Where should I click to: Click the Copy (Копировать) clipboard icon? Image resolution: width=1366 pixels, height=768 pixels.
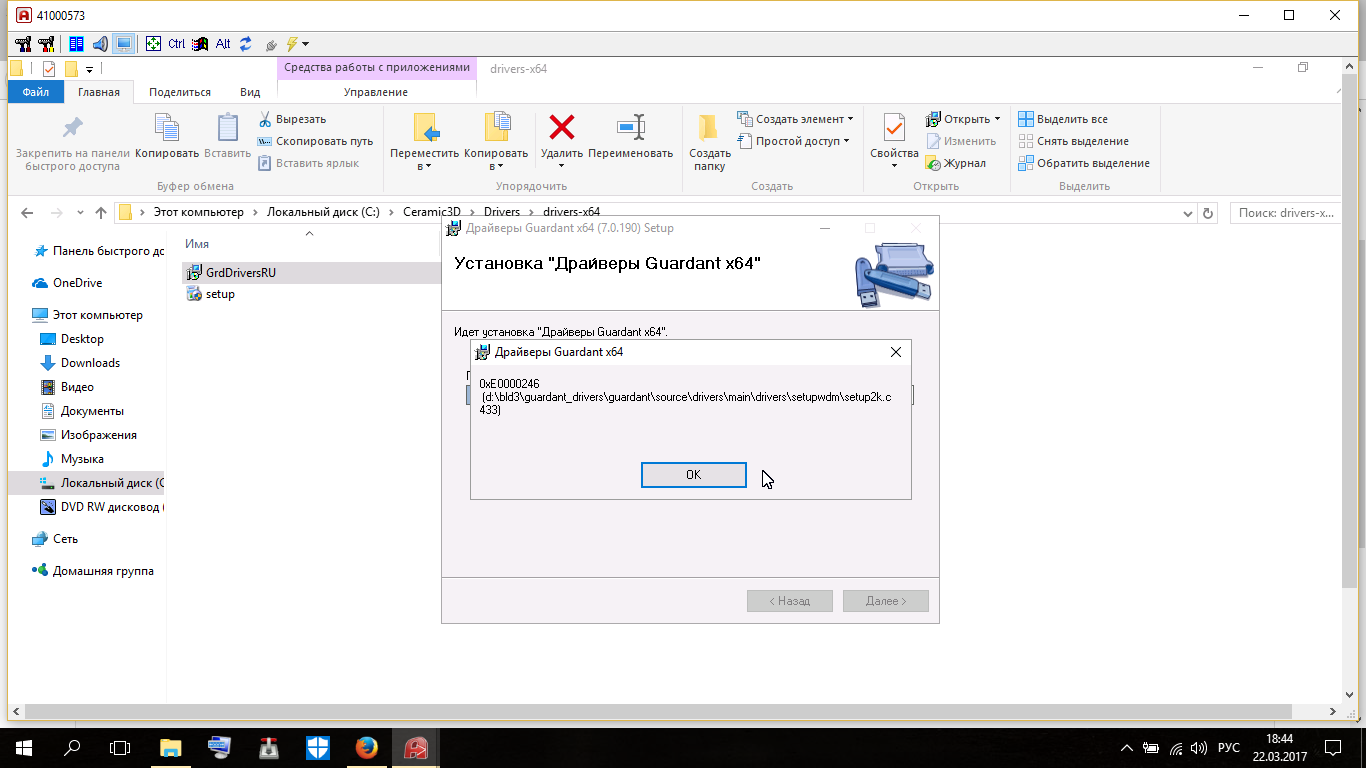click(166, 128)
